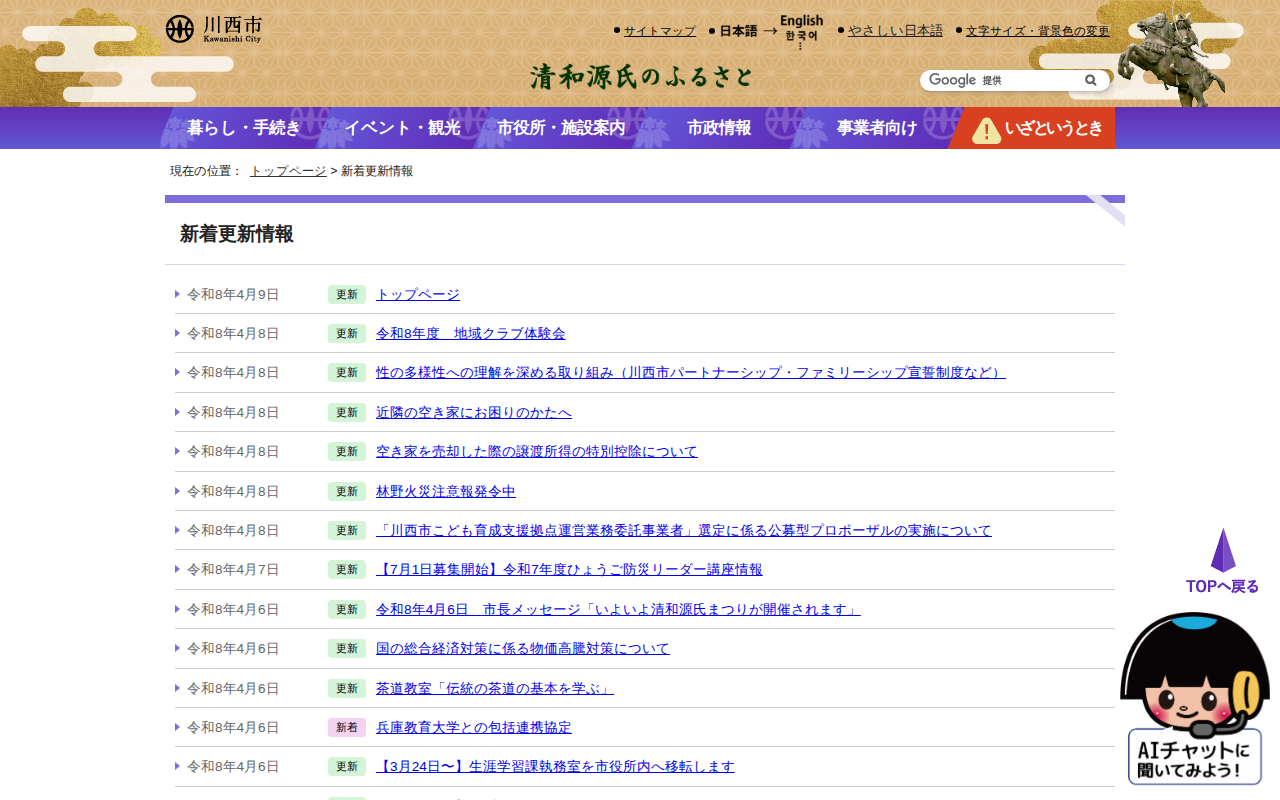Image resolution: width=1280 pixels, height=800 pixels.
Task: Expand the イベント・観光 menu
Action: [402, 128]
